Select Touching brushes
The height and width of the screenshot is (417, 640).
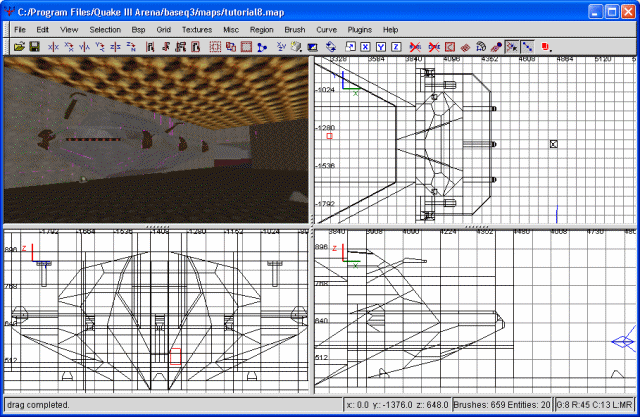(x=165, y=47)
